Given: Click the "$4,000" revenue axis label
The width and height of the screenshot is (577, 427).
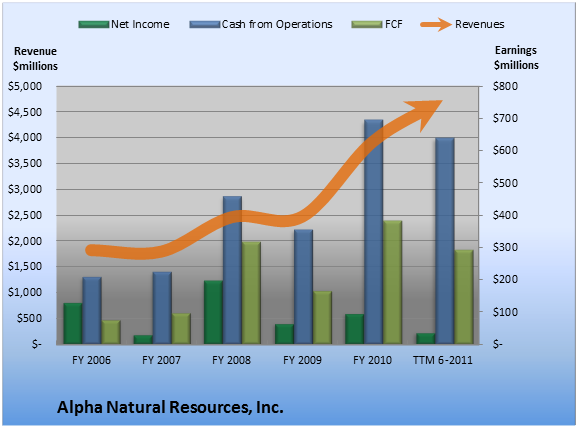Looking at the screenshot, I should coord(25,138).
